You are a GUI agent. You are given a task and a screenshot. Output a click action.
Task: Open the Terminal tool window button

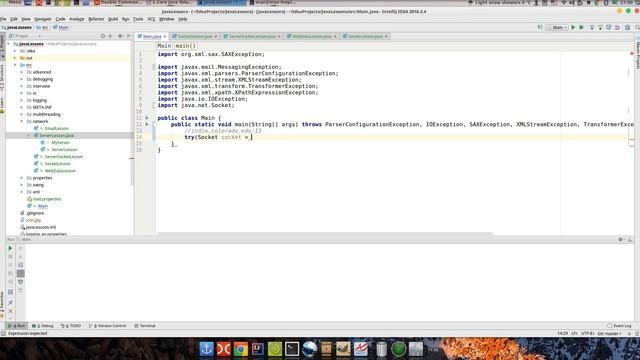click(145, 326)
